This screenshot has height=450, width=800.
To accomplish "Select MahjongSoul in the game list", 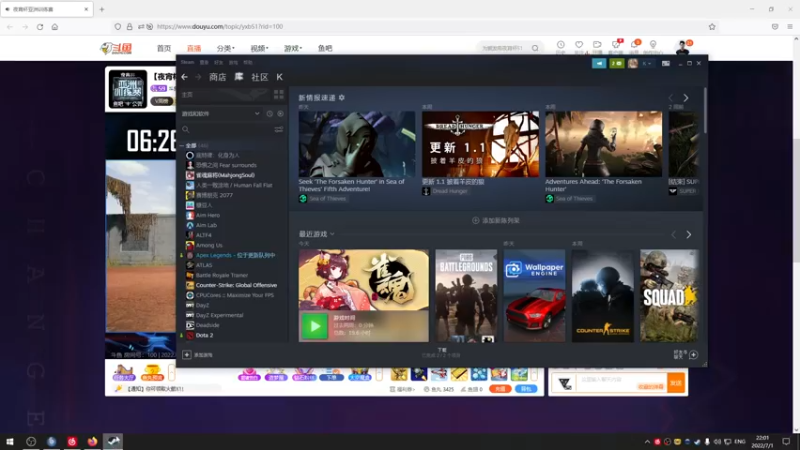I will click(220, 175).
